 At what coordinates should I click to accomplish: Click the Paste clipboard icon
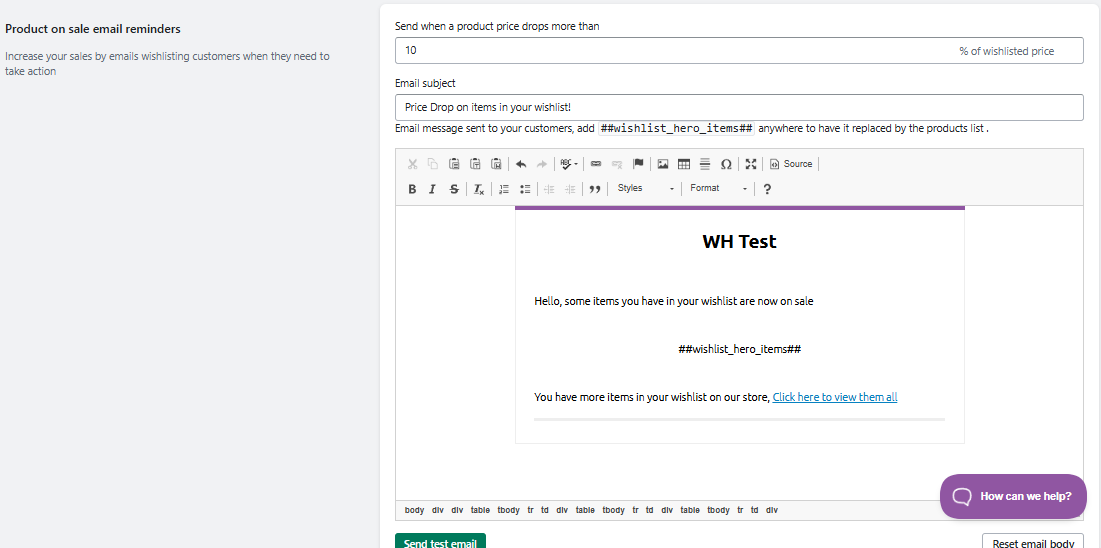coord(454,164)
